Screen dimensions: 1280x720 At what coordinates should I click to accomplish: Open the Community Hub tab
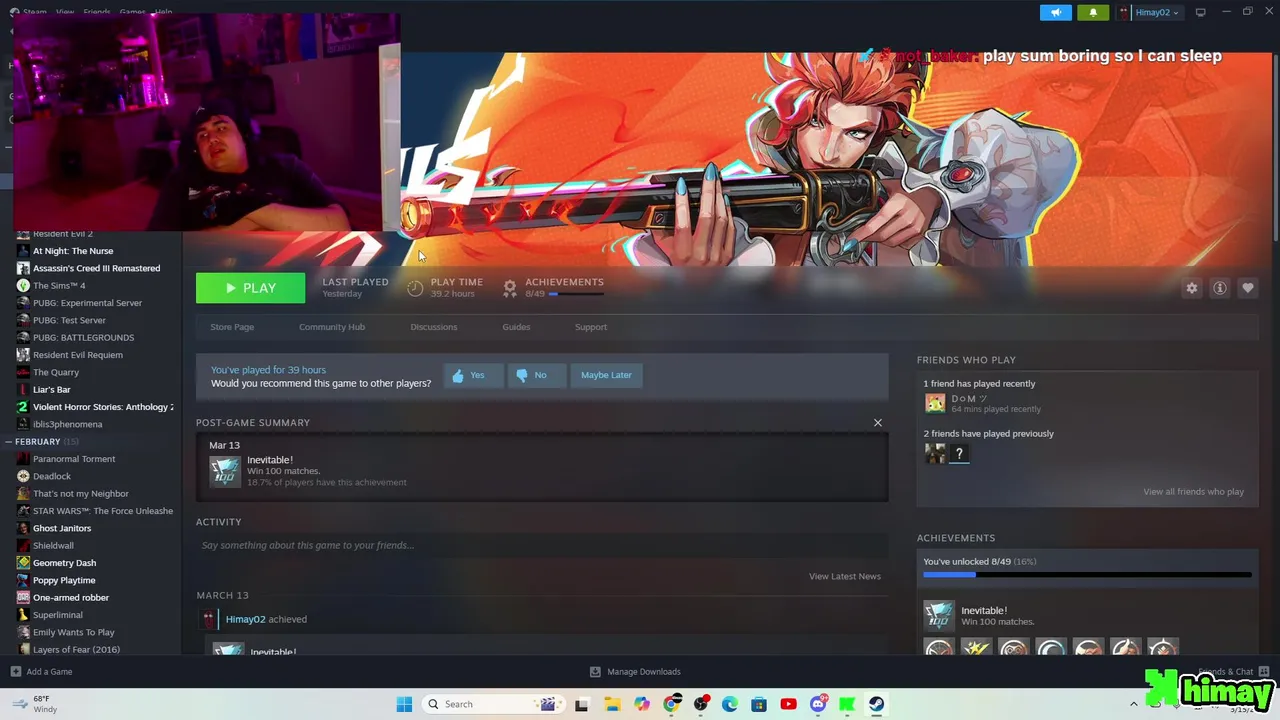332,327
